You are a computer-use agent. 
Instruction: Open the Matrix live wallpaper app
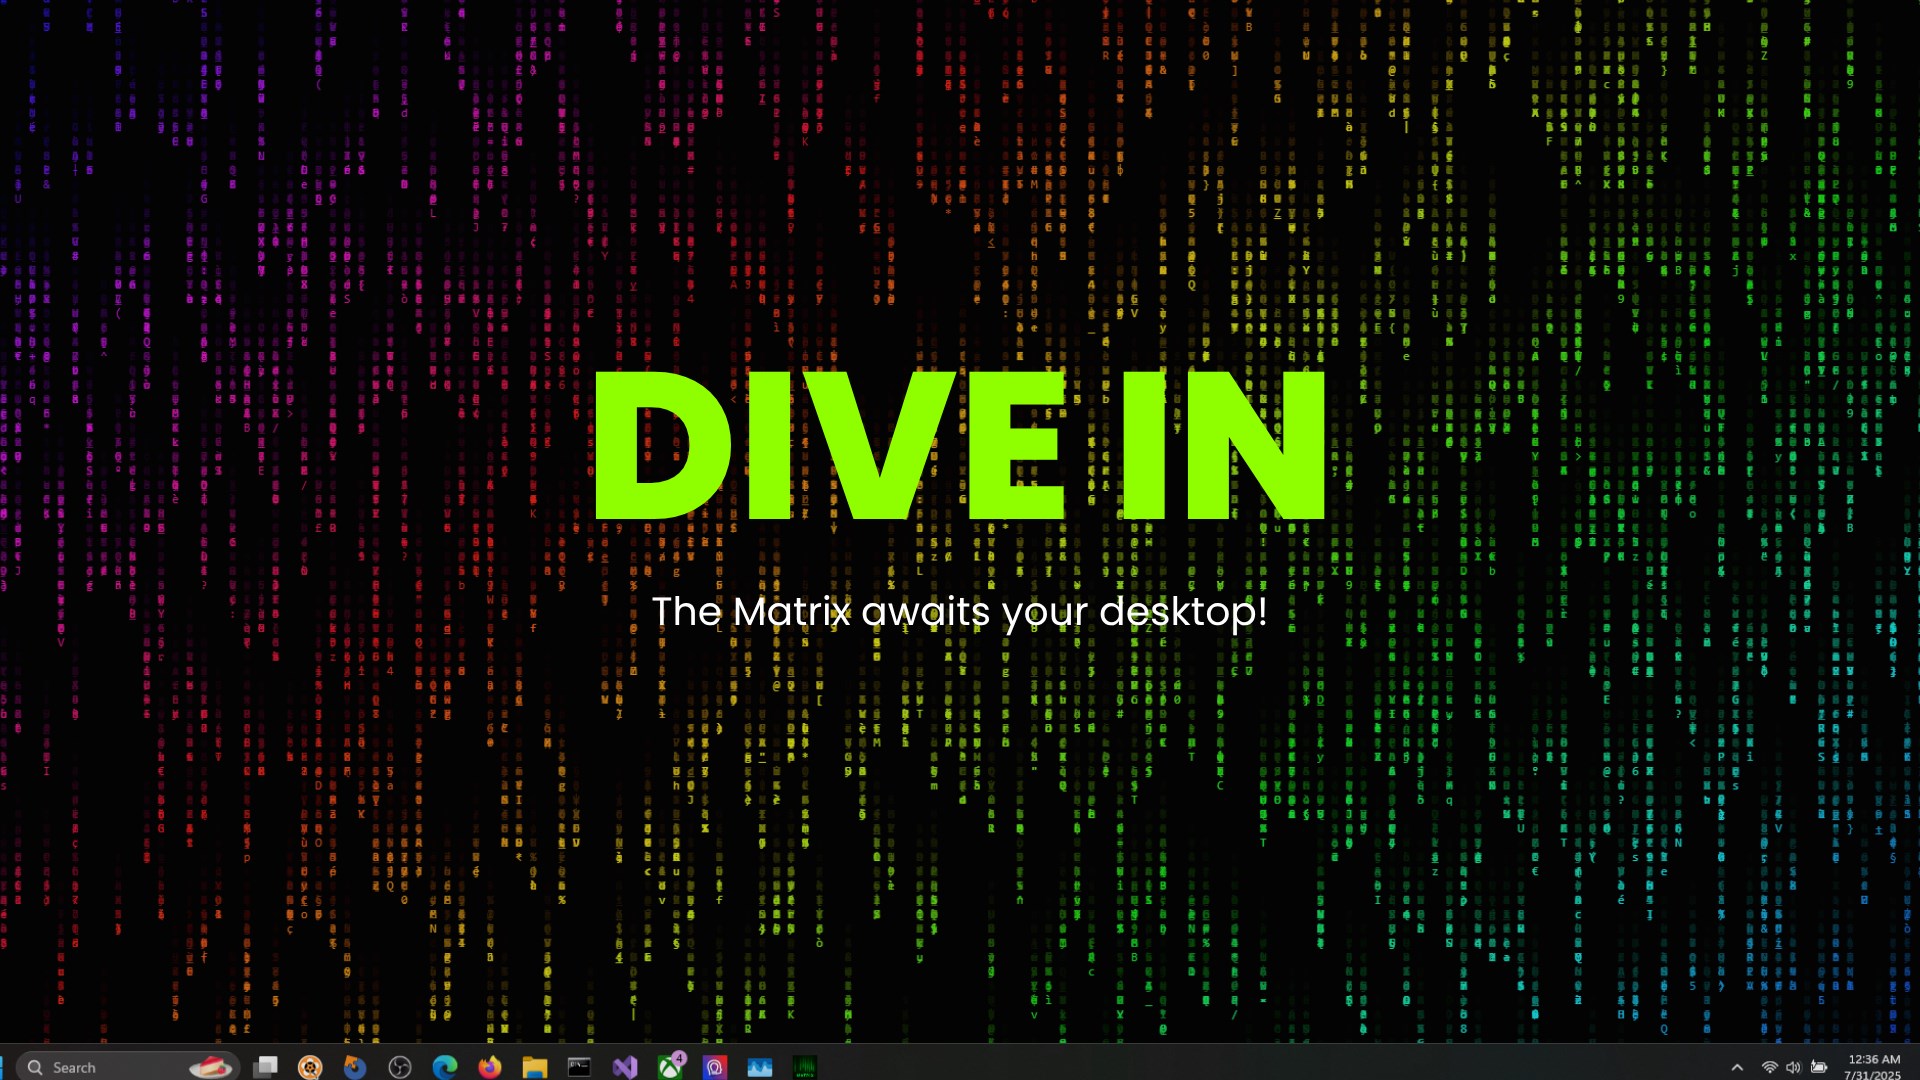pyautogui.click(x=805, y=1067)
